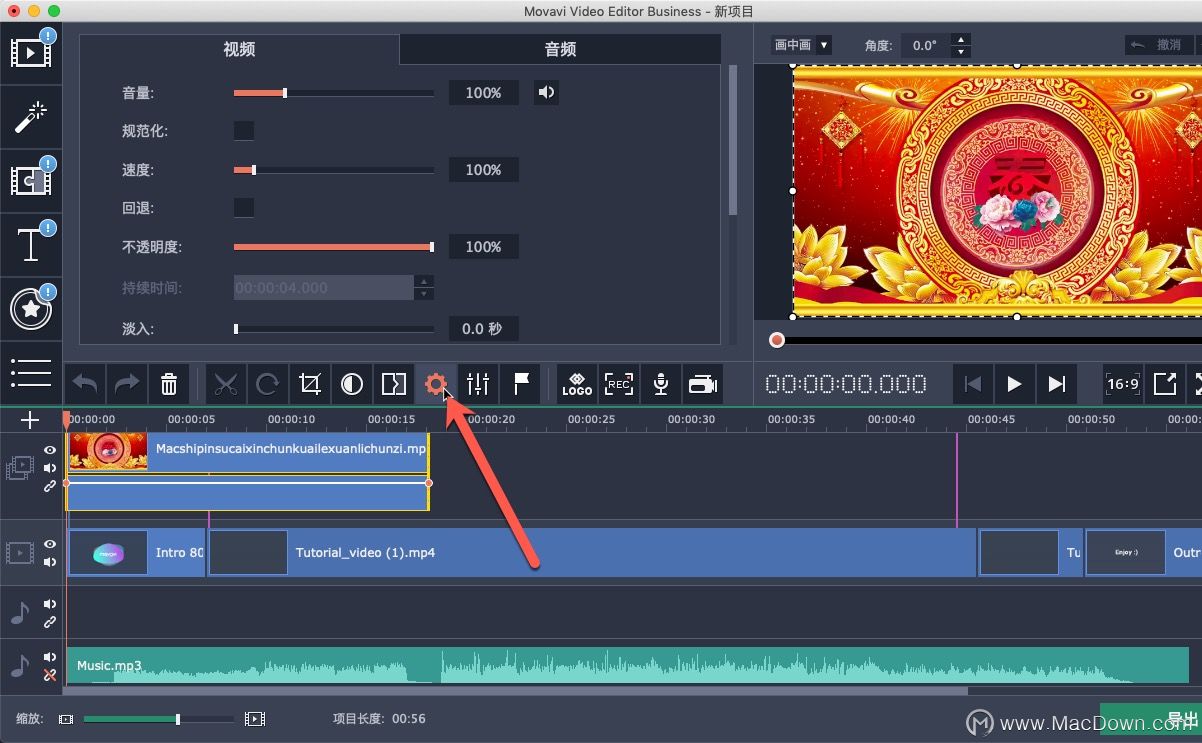Viewport: 1202px width, 743px height.
Task: Decrease 持续时间 with the down arrow
Action: (x=424, y=294)
